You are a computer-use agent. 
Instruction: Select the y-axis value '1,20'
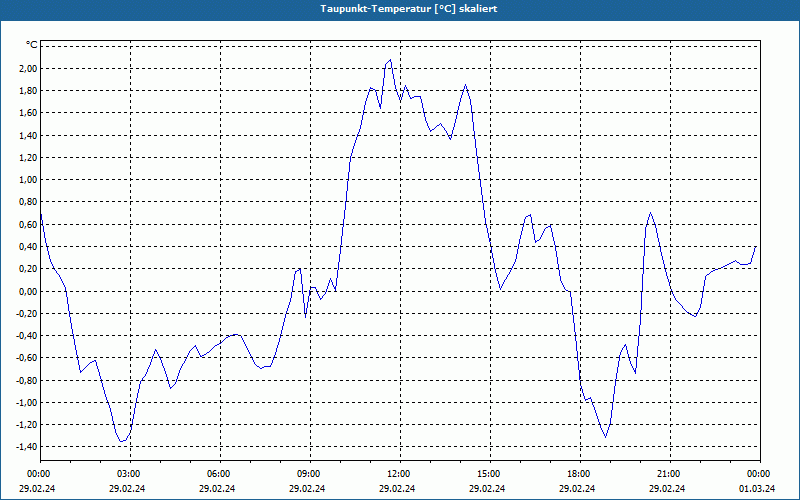point(28,158)
